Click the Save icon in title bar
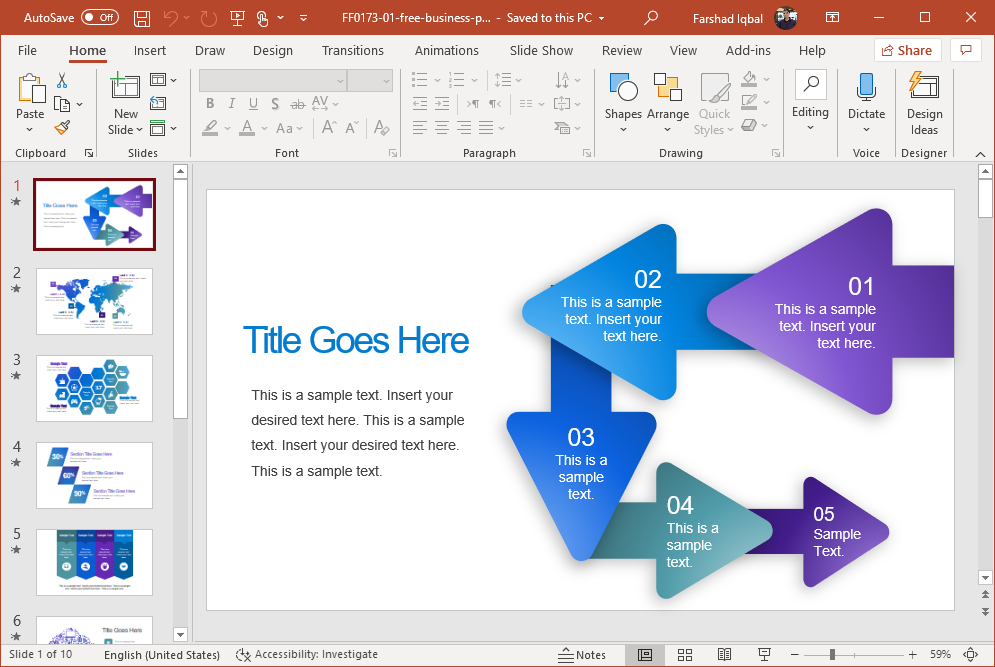 (142, 18)
